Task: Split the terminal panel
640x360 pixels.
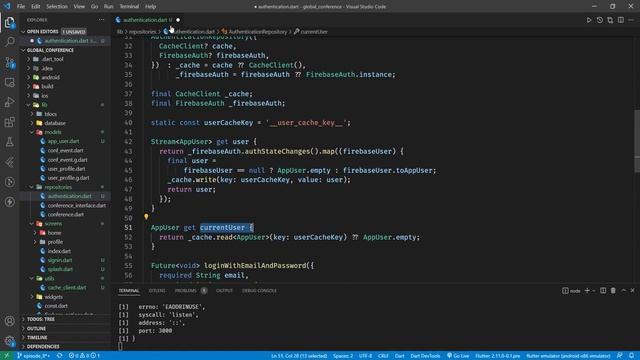Action: pos(603,291)
